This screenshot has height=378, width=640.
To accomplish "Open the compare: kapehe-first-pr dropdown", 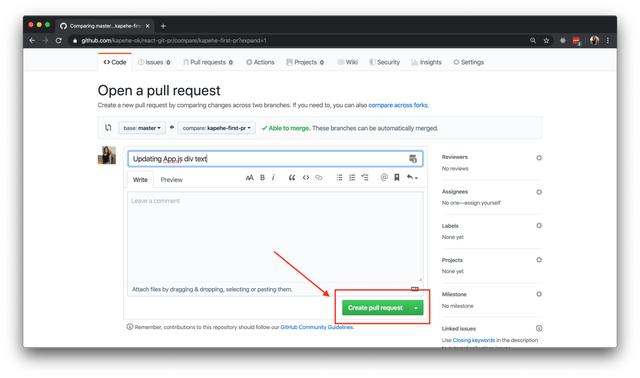I will tap(217, 128).
